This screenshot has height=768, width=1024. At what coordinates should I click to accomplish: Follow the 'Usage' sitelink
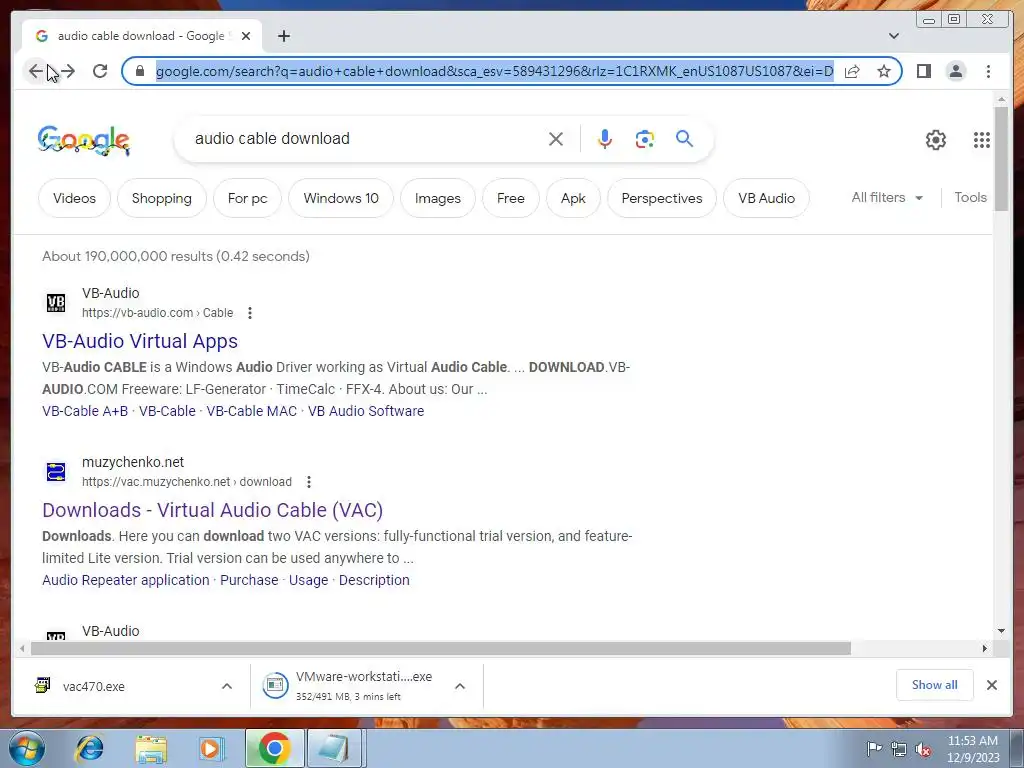(x=308, y=580)
